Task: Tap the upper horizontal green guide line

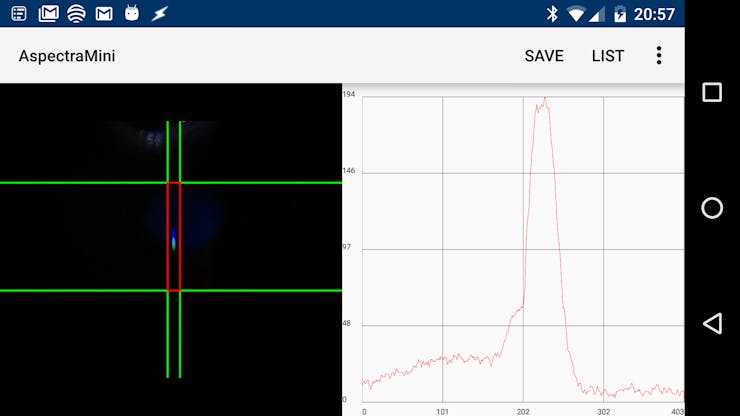Action: click(171, 183)
